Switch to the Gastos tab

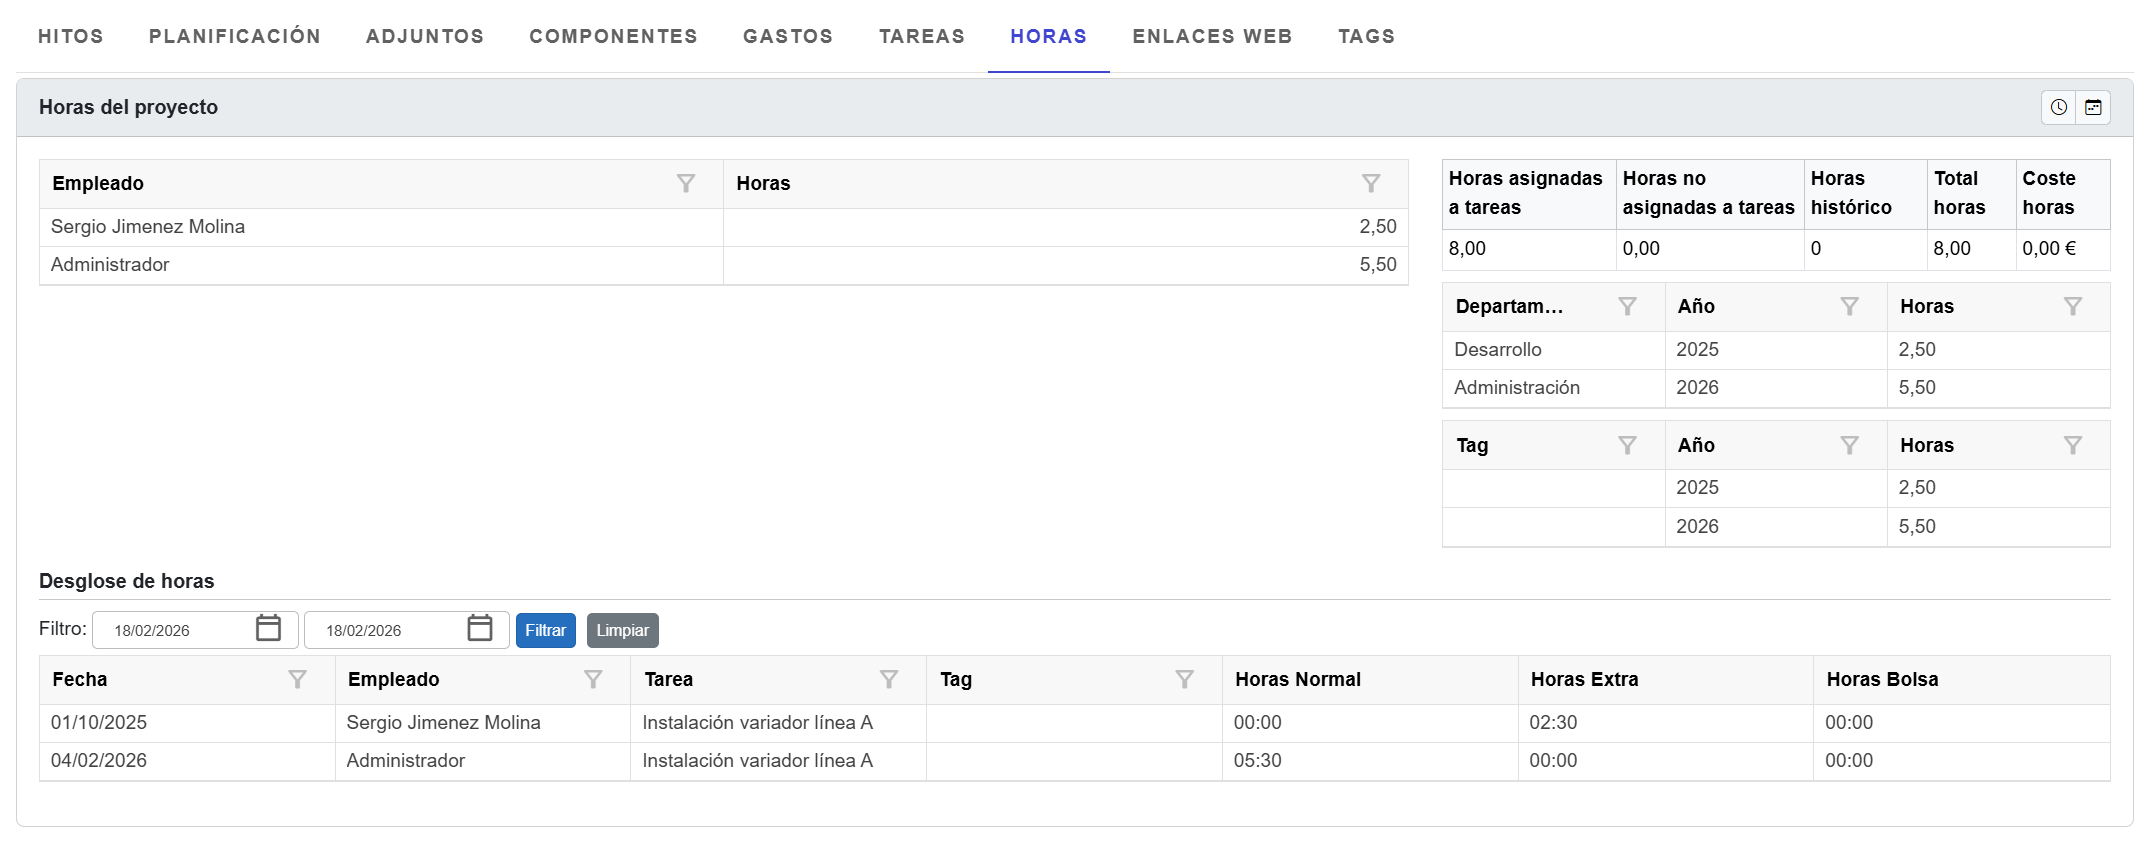tap(787, 37)
